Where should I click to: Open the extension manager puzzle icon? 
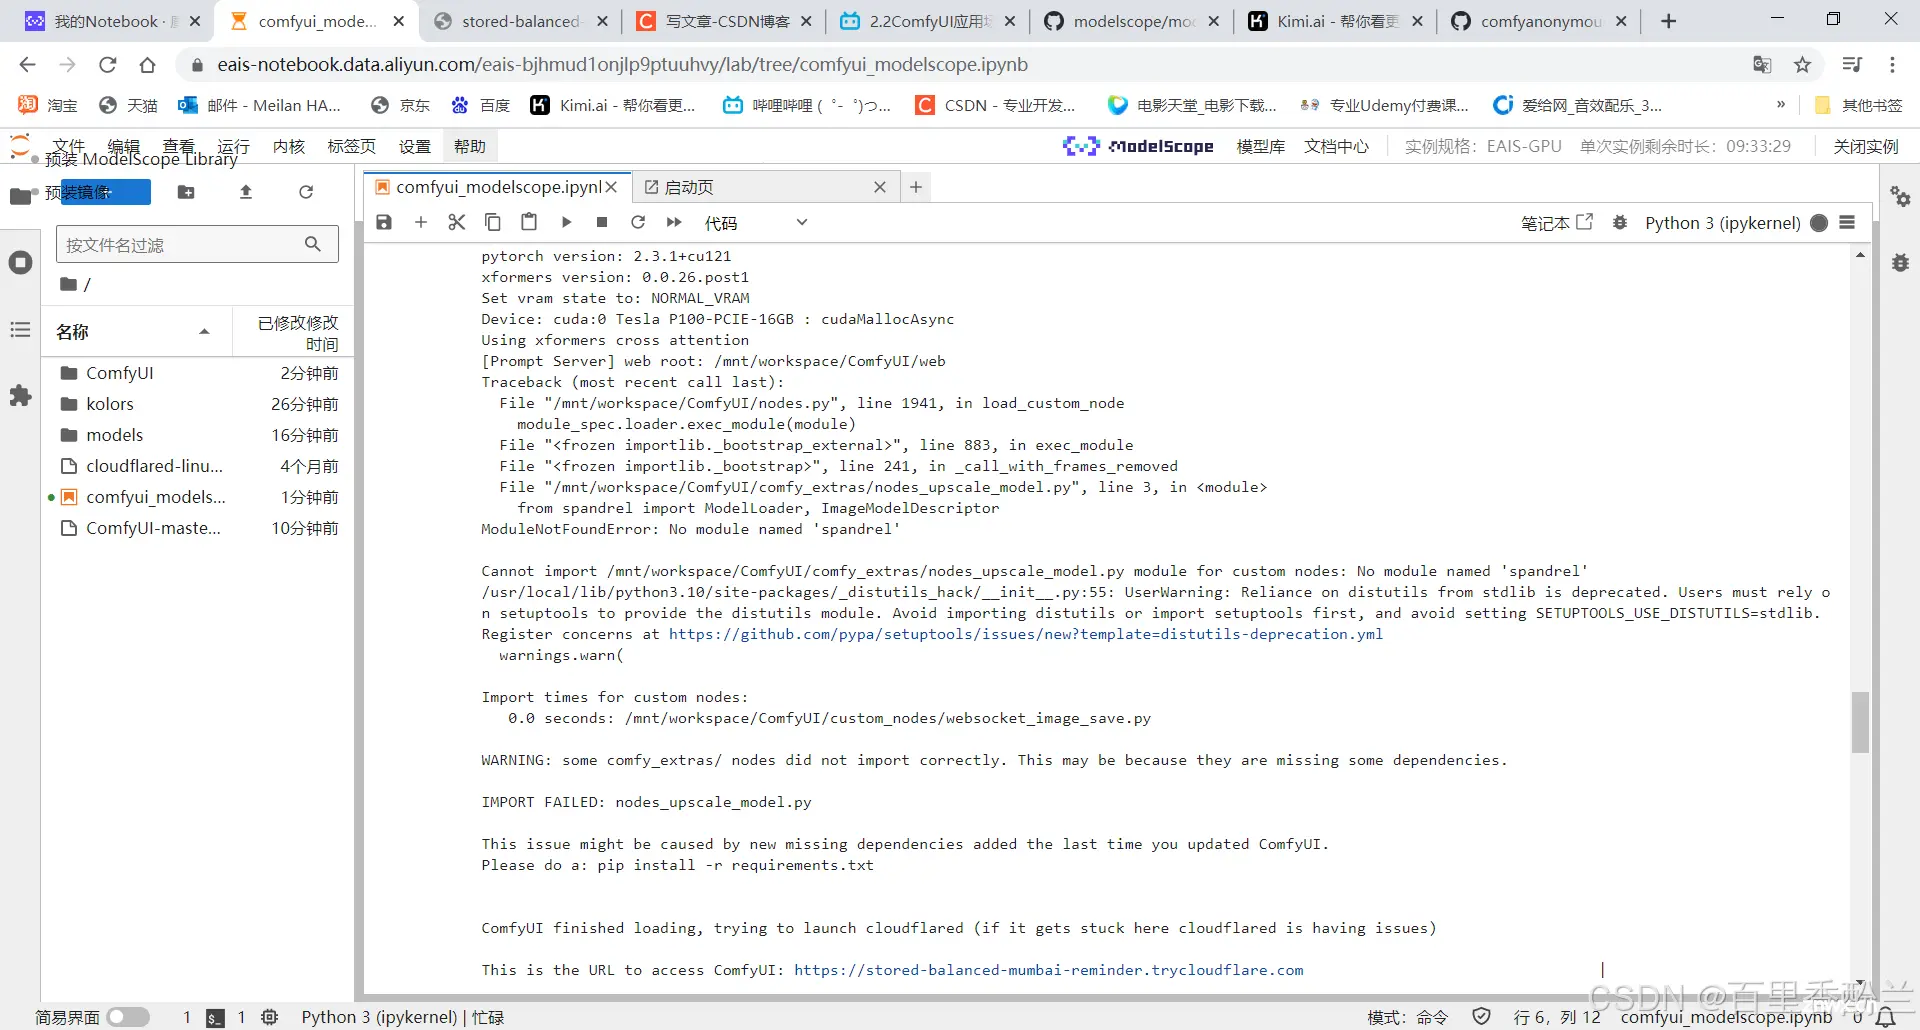(20, 396)
